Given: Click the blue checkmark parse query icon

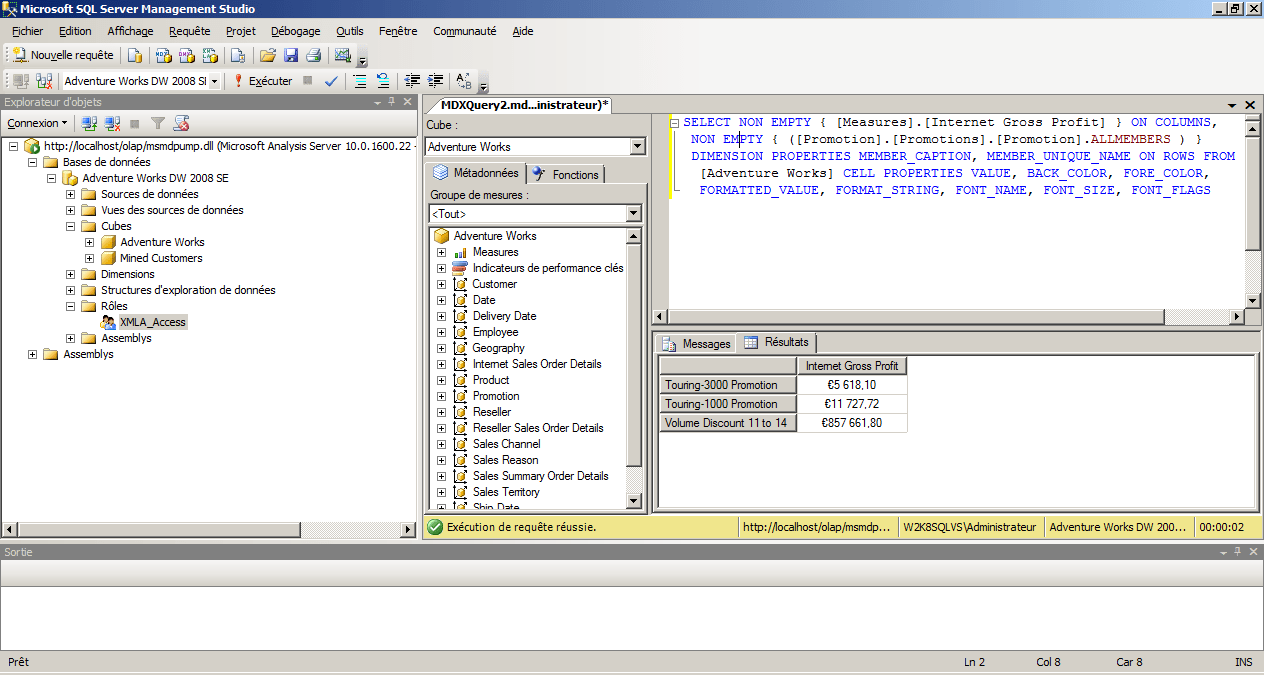Looking at the screenshot, I should pyautogui.click(x=331, y=81).
